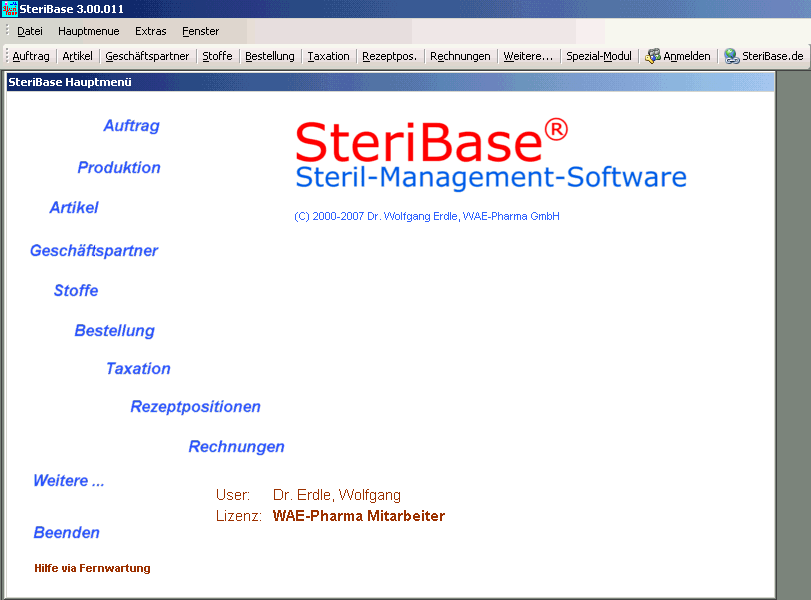Click the Weitere ... main menu link
Viewport: 811px width, 600px height.
(x=69, y=481)
